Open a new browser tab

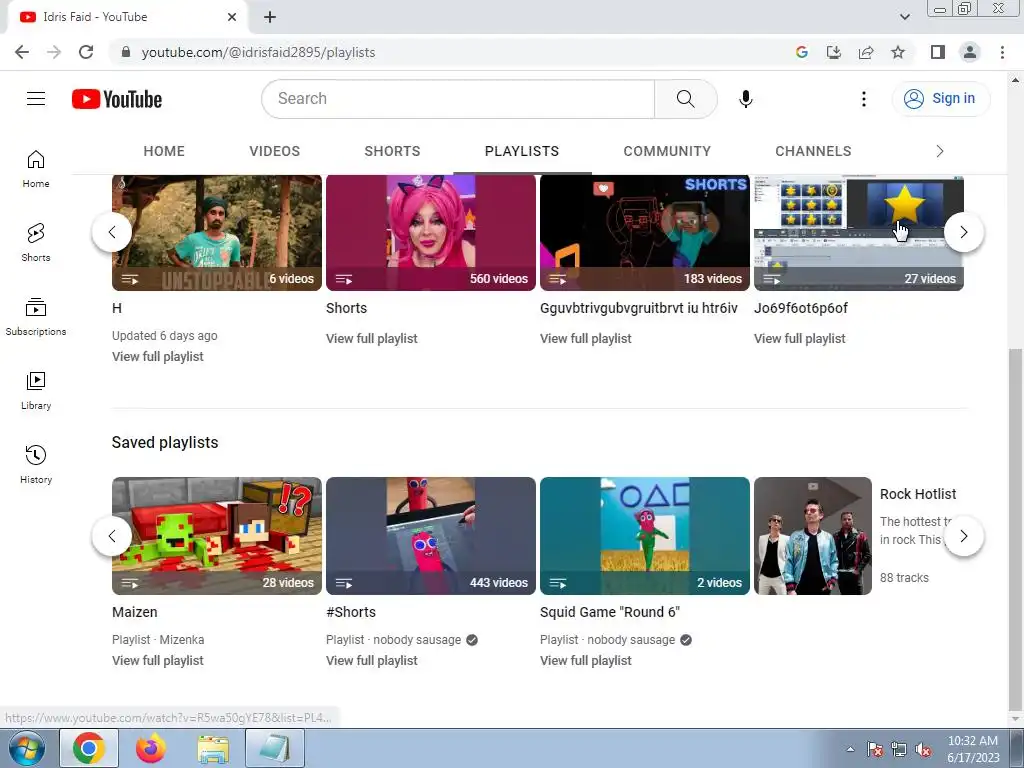[x=270, y=17]
